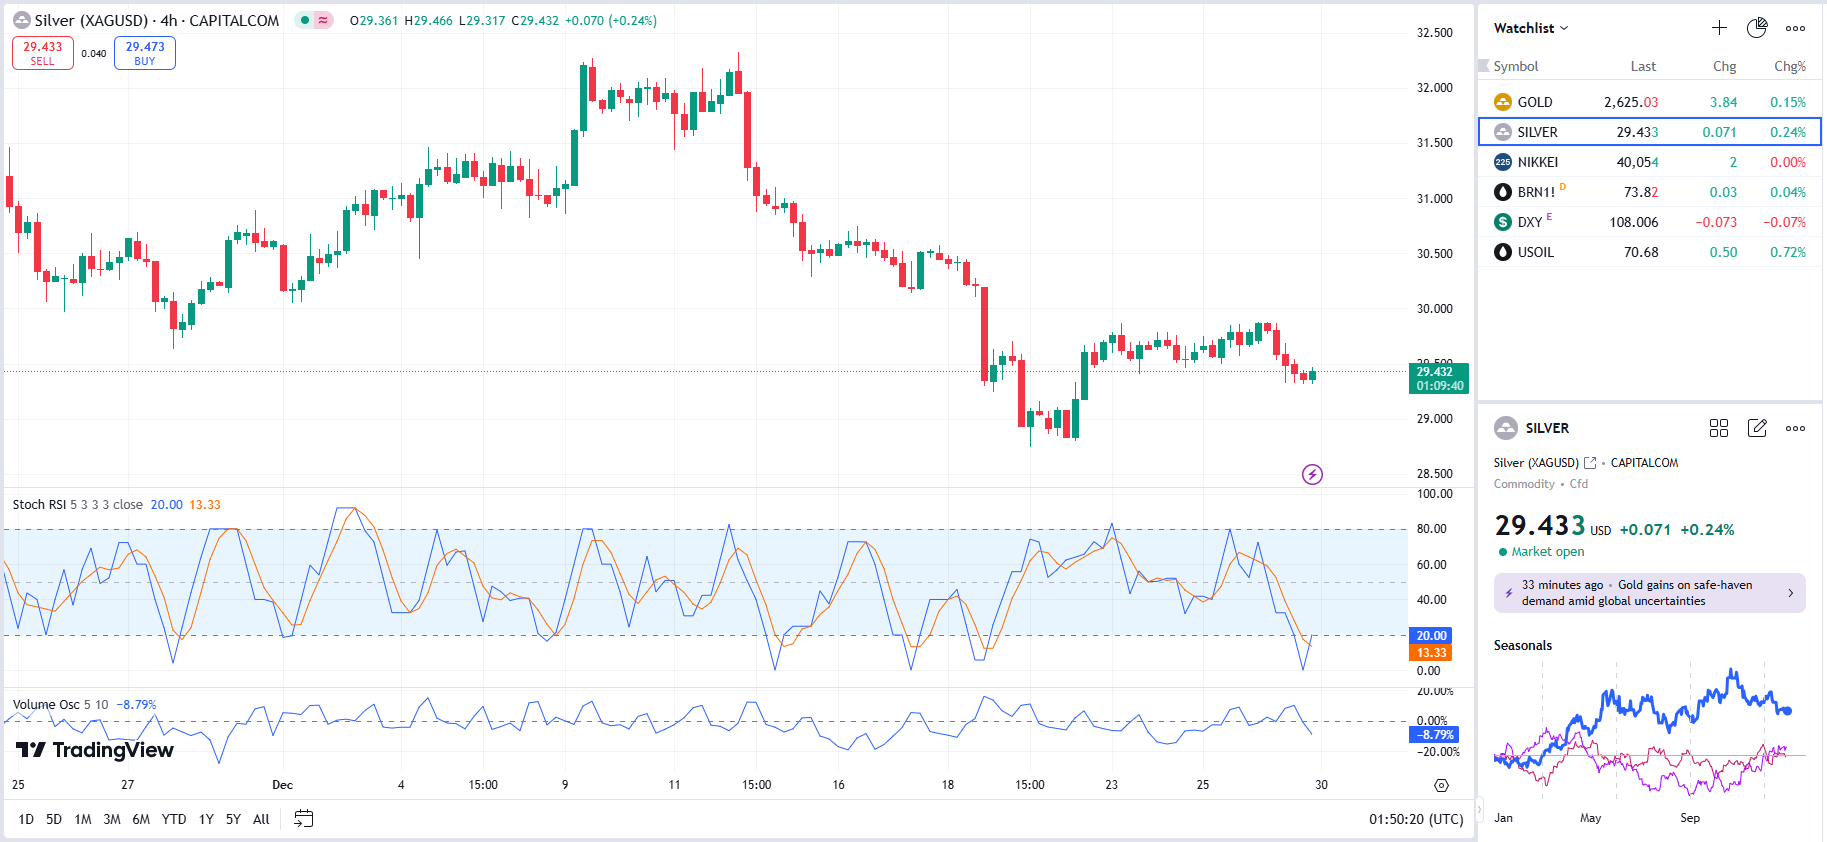Click the time axis settings gear icon
The image size is (1827, 842).
point(1441,785)
